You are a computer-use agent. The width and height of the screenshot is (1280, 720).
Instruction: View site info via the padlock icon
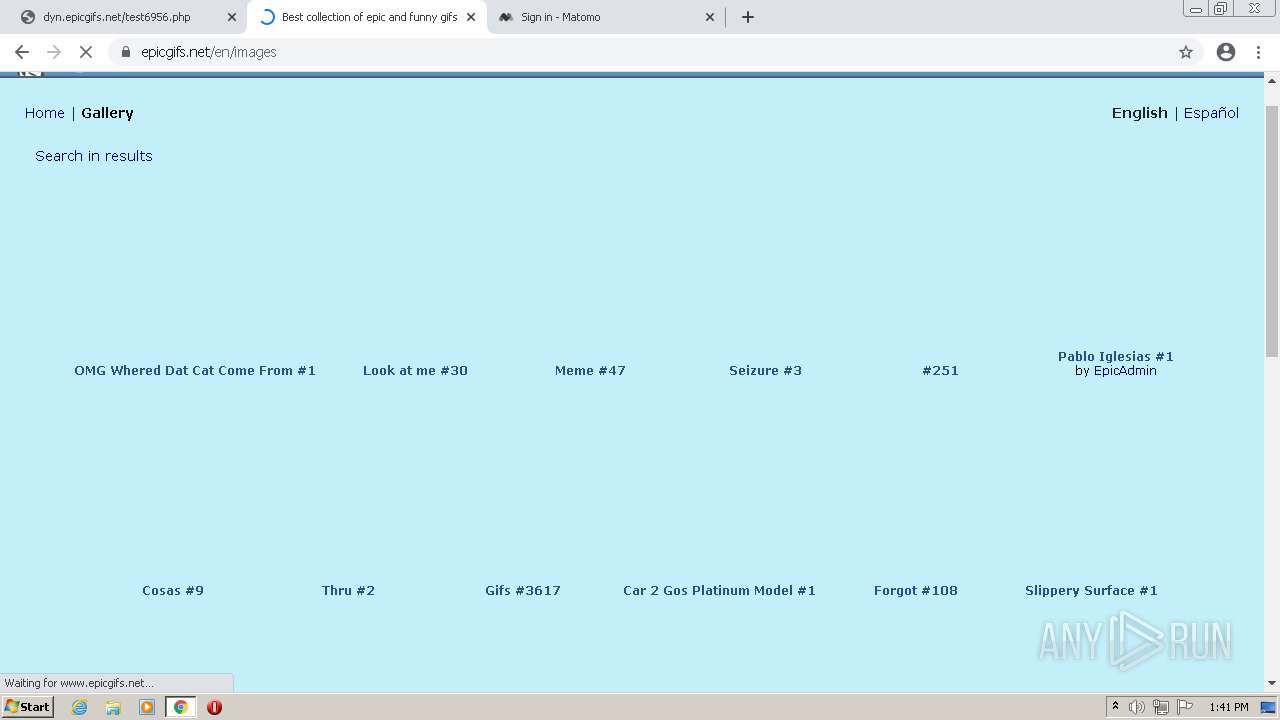[126, 52]
